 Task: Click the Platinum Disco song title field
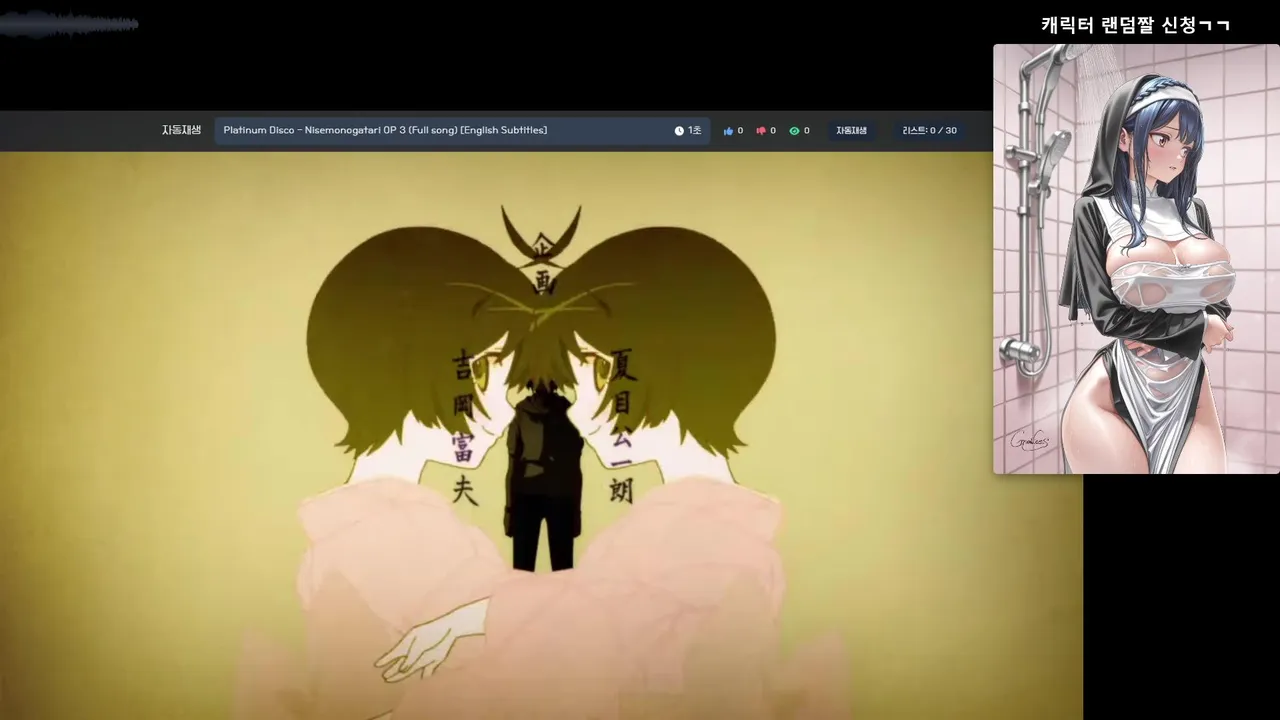coord(462,131)
